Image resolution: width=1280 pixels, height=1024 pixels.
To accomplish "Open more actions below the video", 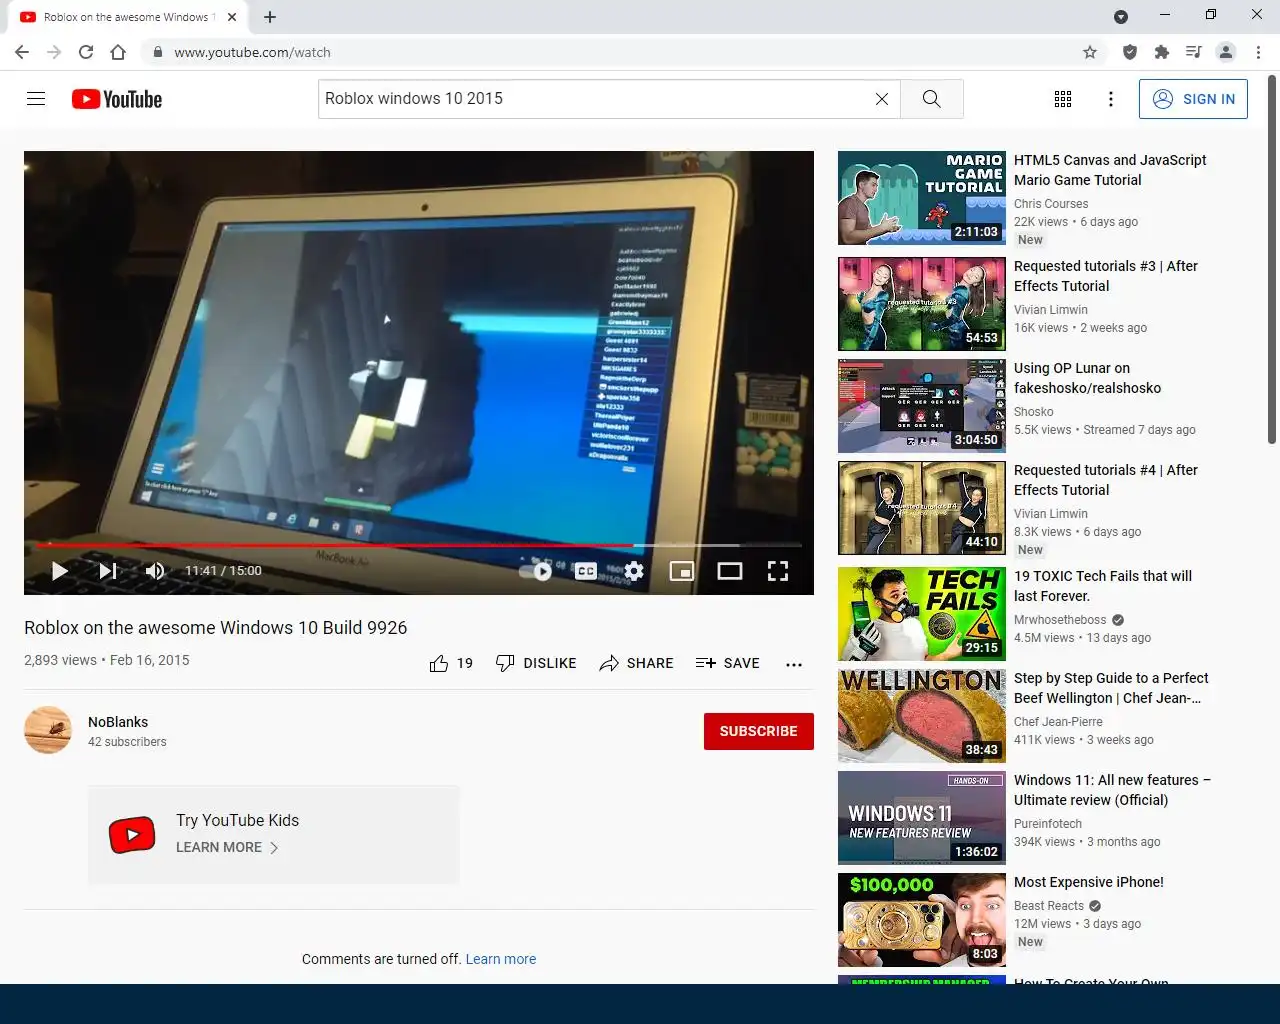I will pos(794,664).
